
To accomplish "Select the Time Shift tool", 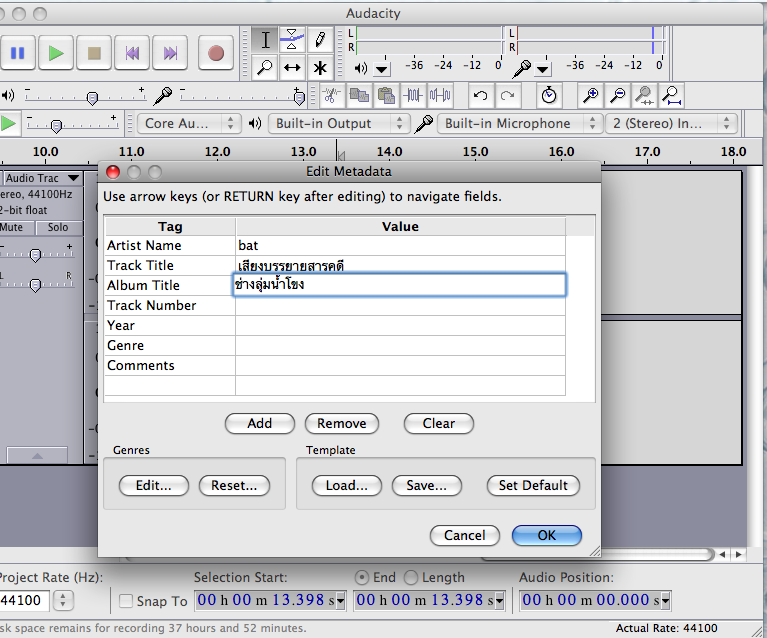I will coord(292,67).
